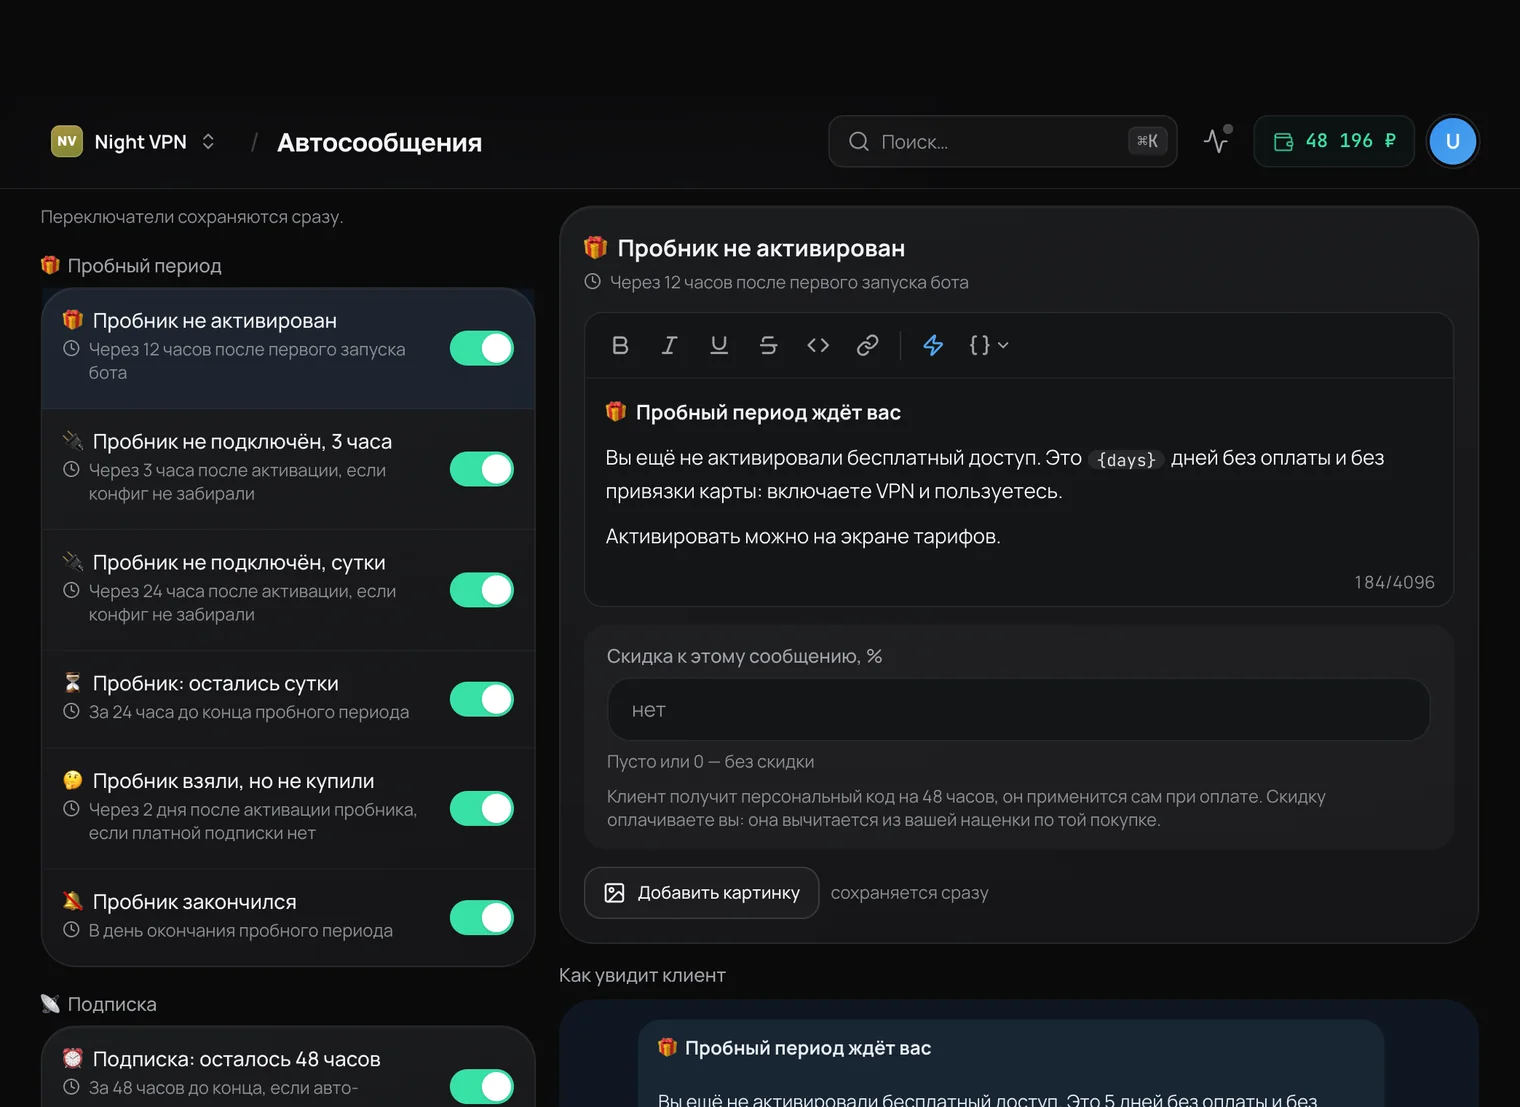
Task: Insert a link with the chain icon
Action: pos(868,345)
